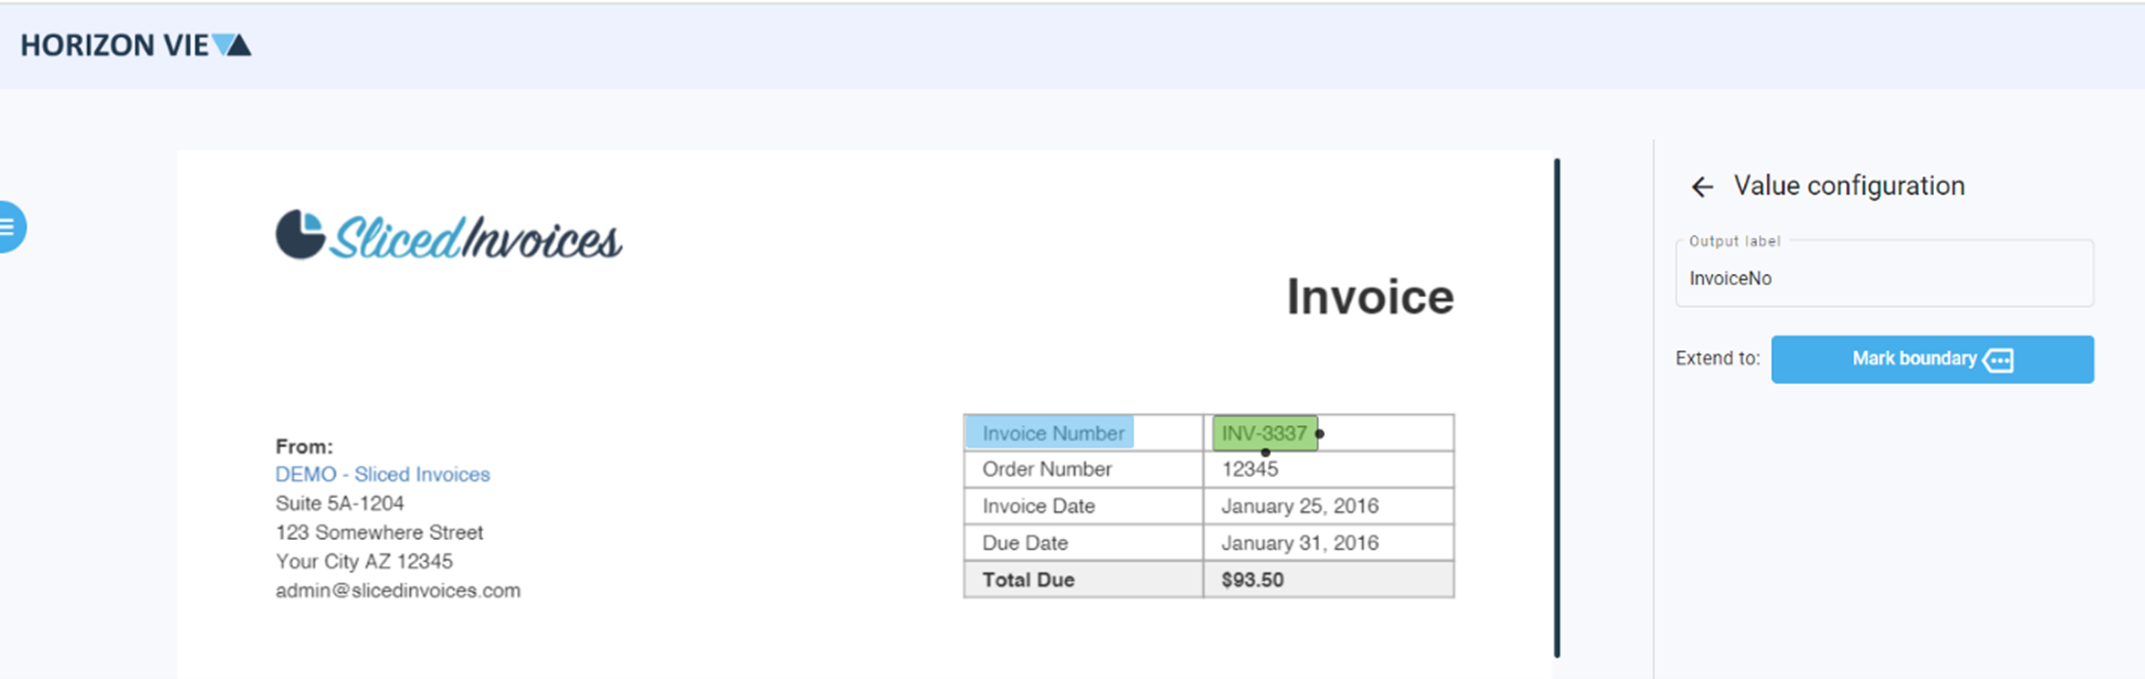Click the tag icon inside Mark boundary

tap(1998, 360)
